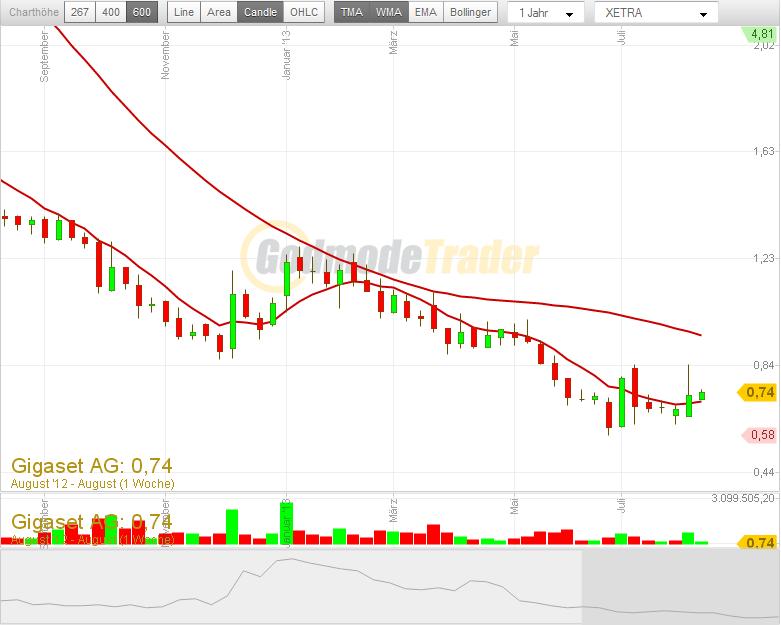Click the 1,23 price axis label

[764, 258]
